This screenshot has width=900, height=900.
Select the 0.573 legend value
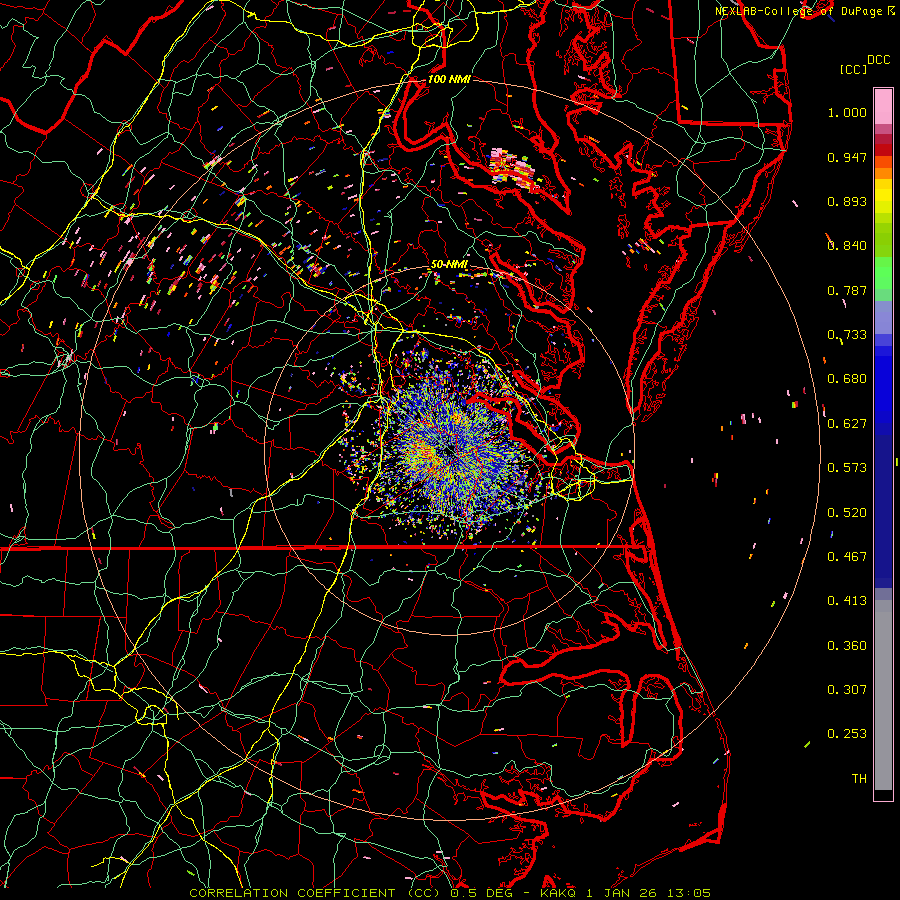coord(847,468)
